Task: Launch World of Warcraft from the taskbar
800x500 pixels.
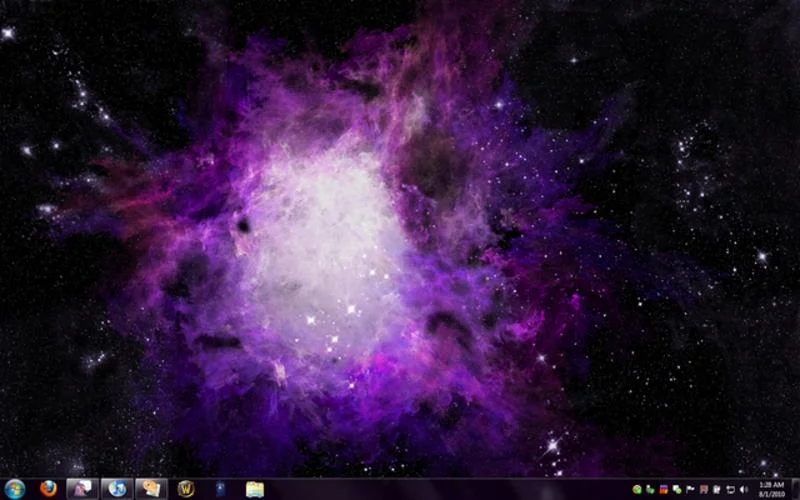Action: (x=186, y=489)
